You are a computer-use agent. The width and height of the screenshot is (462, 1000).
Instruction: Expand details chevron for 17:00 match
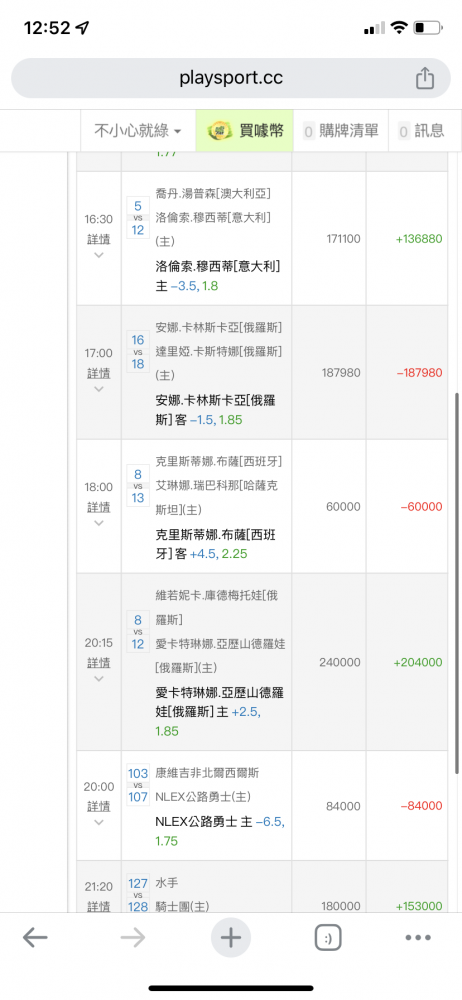click(98, 389)
